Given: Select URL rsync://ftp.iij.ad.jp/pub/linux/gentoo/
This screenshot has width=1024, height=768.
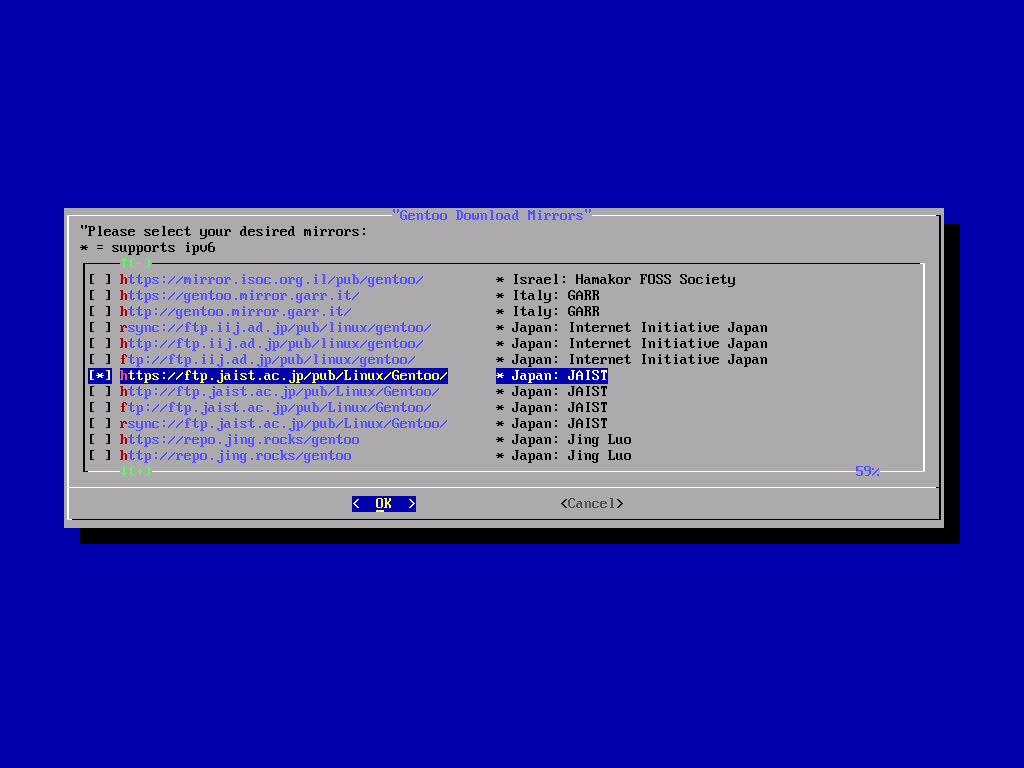Looking at the screenshot, I should pyautogui.click(x=276, y=328).
